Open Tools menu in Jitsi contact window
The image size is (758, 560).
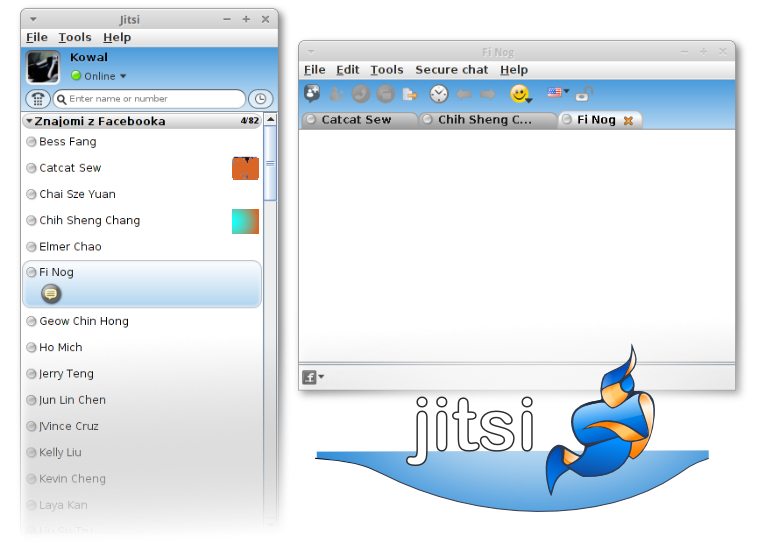[x=75, y=37]
